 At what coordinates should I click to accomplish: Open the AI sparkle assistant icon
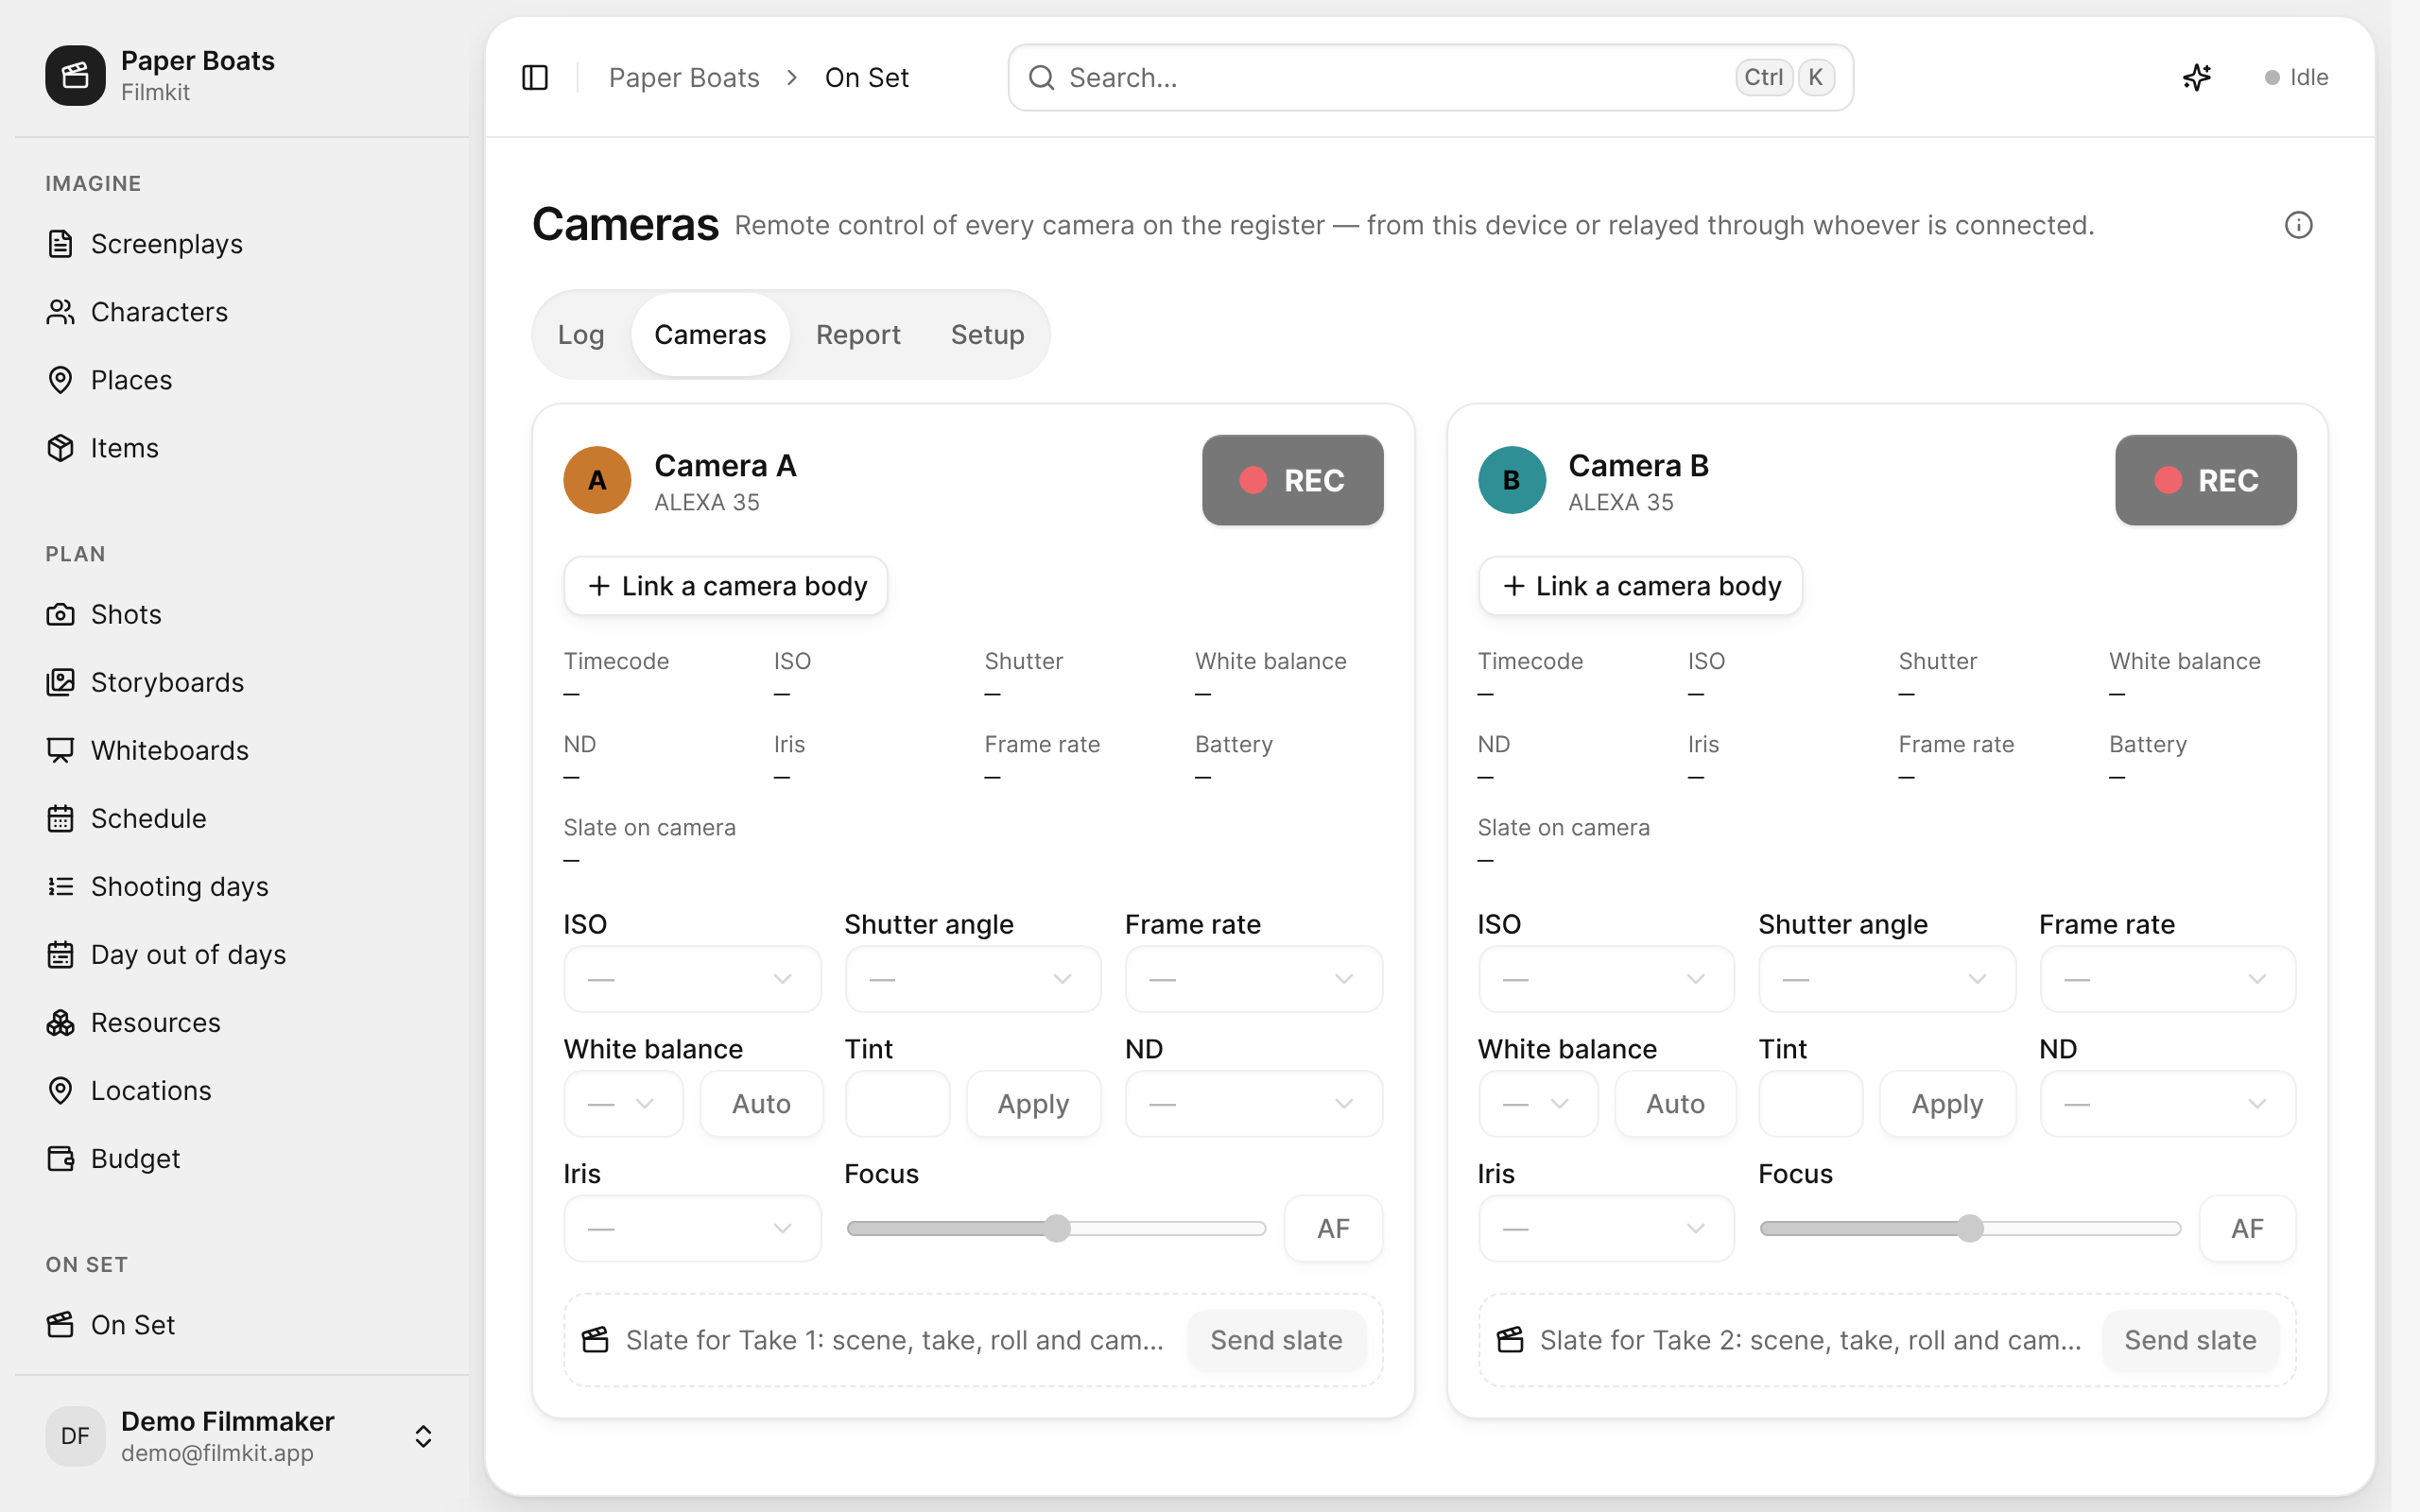point(2196,77)
